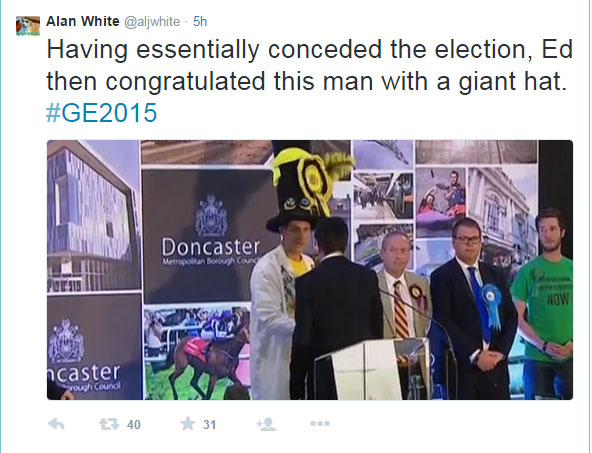Click the 5h timestamp link
The height and width of the screenshot is (453, 592).
click(x=200, y=22)
